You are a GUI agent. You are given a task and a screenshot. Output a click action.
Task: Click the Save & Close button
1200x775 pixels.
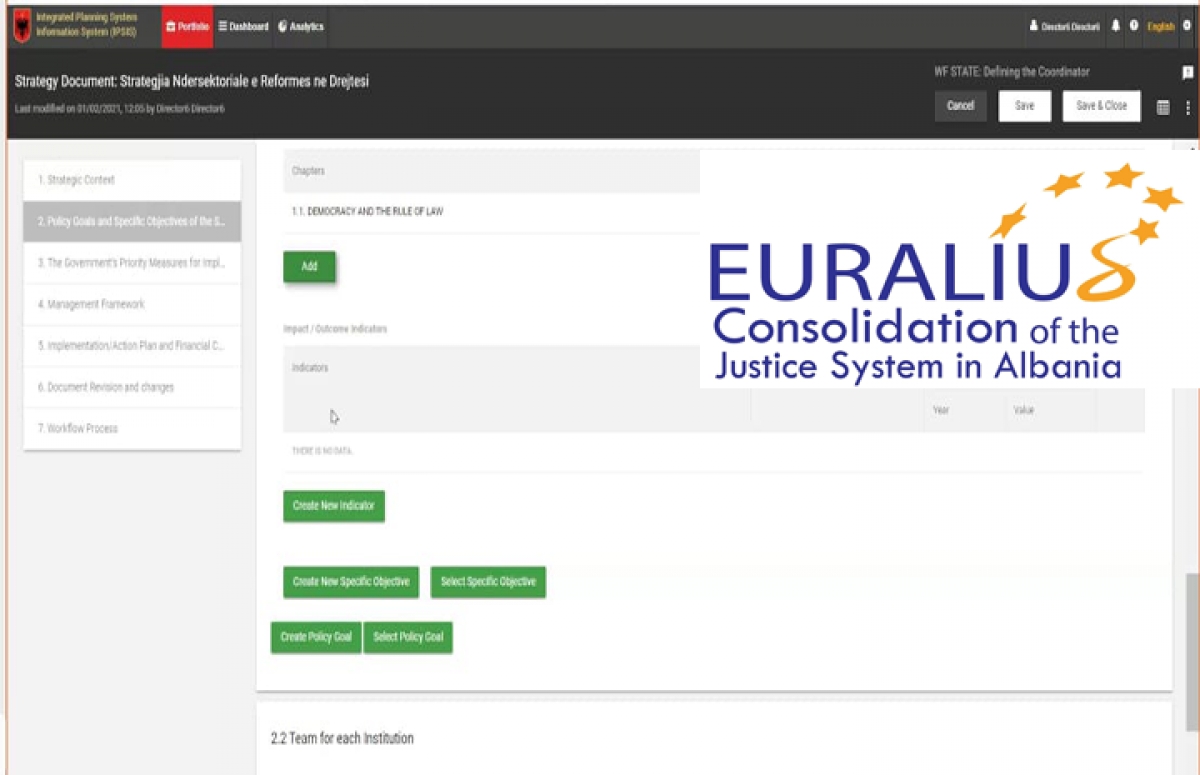tap(1101, 106)
